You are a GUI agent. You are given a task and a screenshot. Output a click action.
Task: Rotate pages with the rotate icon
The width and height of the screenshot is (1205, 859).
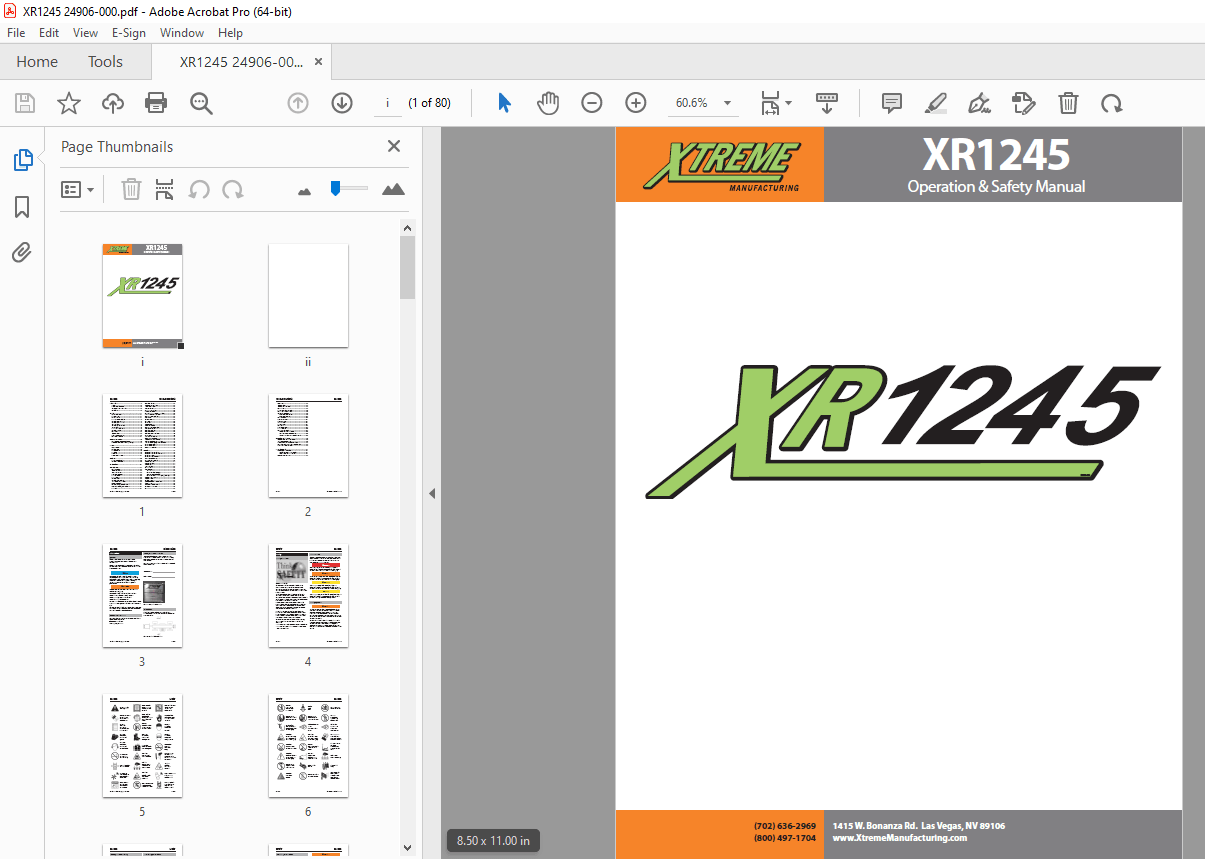pos(1112,103)
